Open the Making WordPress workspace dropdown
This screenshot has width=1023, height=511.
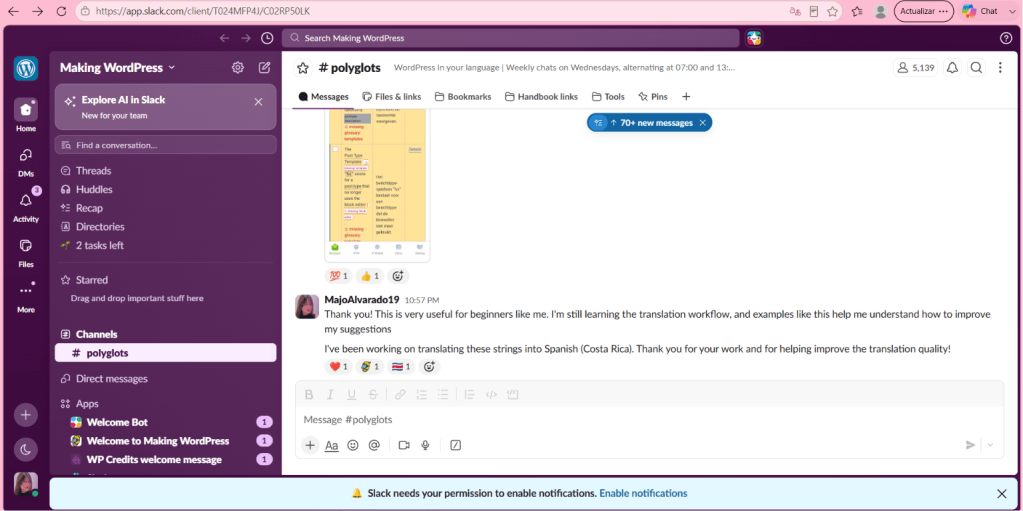pos(117,67)
